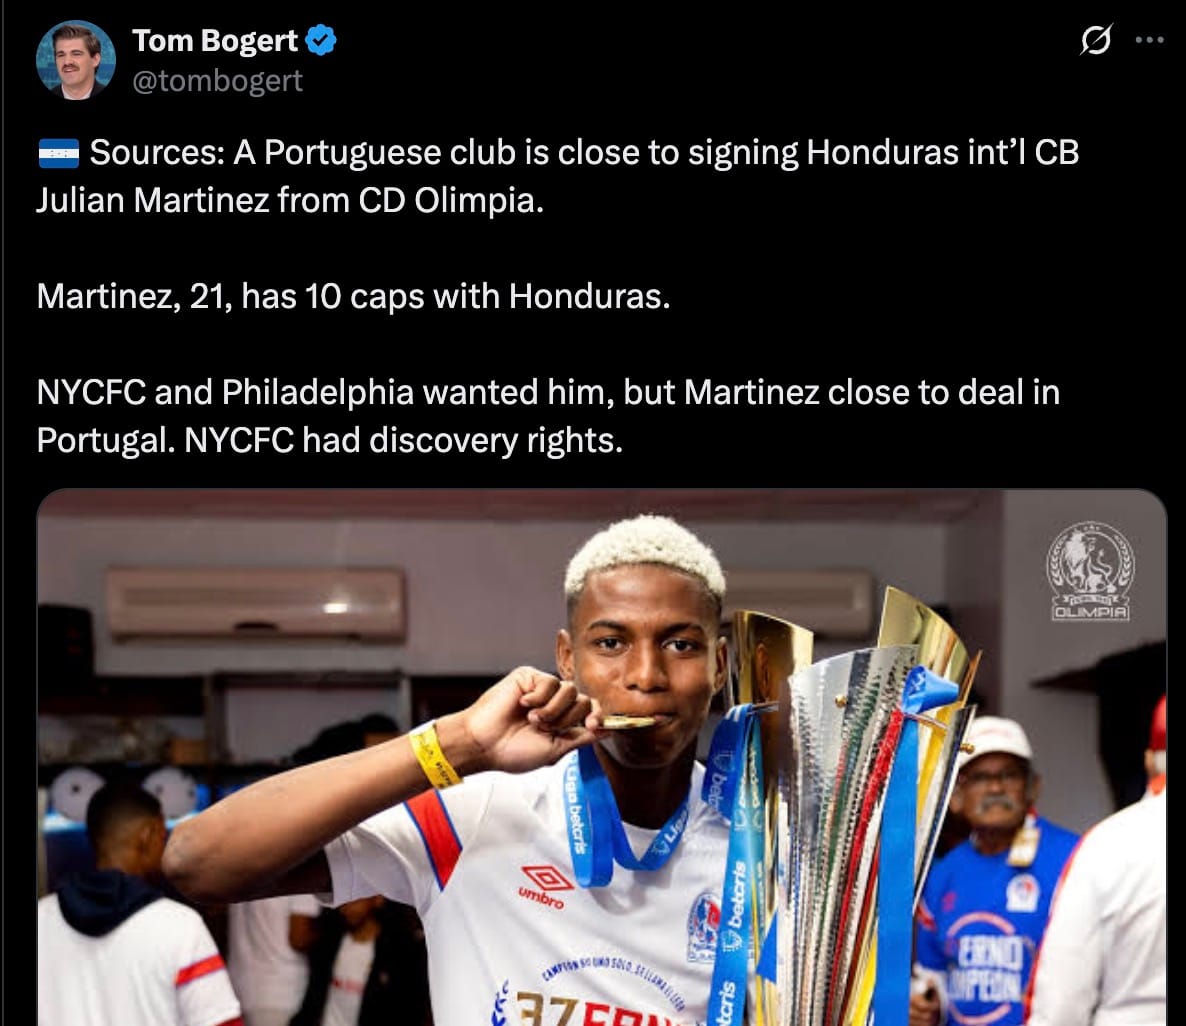Click the blue verified badge
Screen dimensions: 1186x1026
321,40
